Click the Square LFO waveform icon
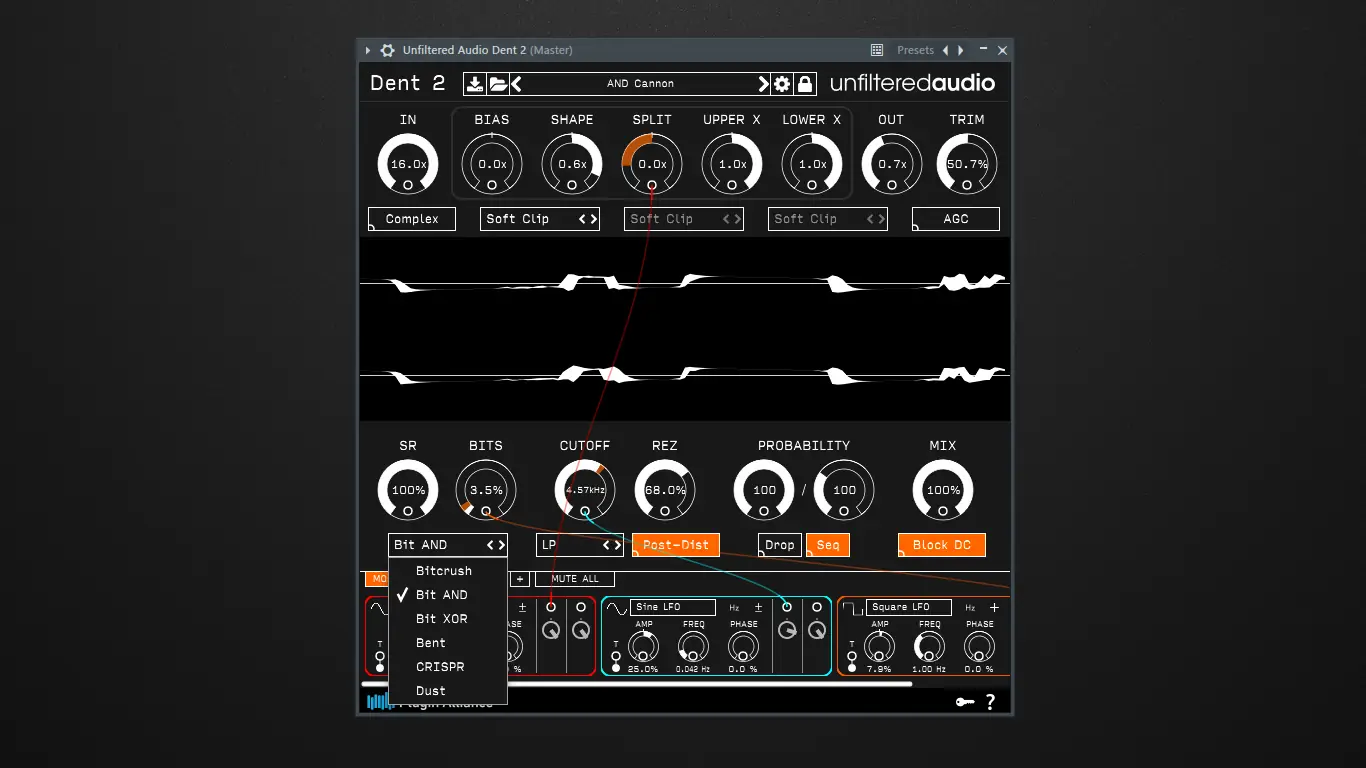1366x768 pixels. 854,607
